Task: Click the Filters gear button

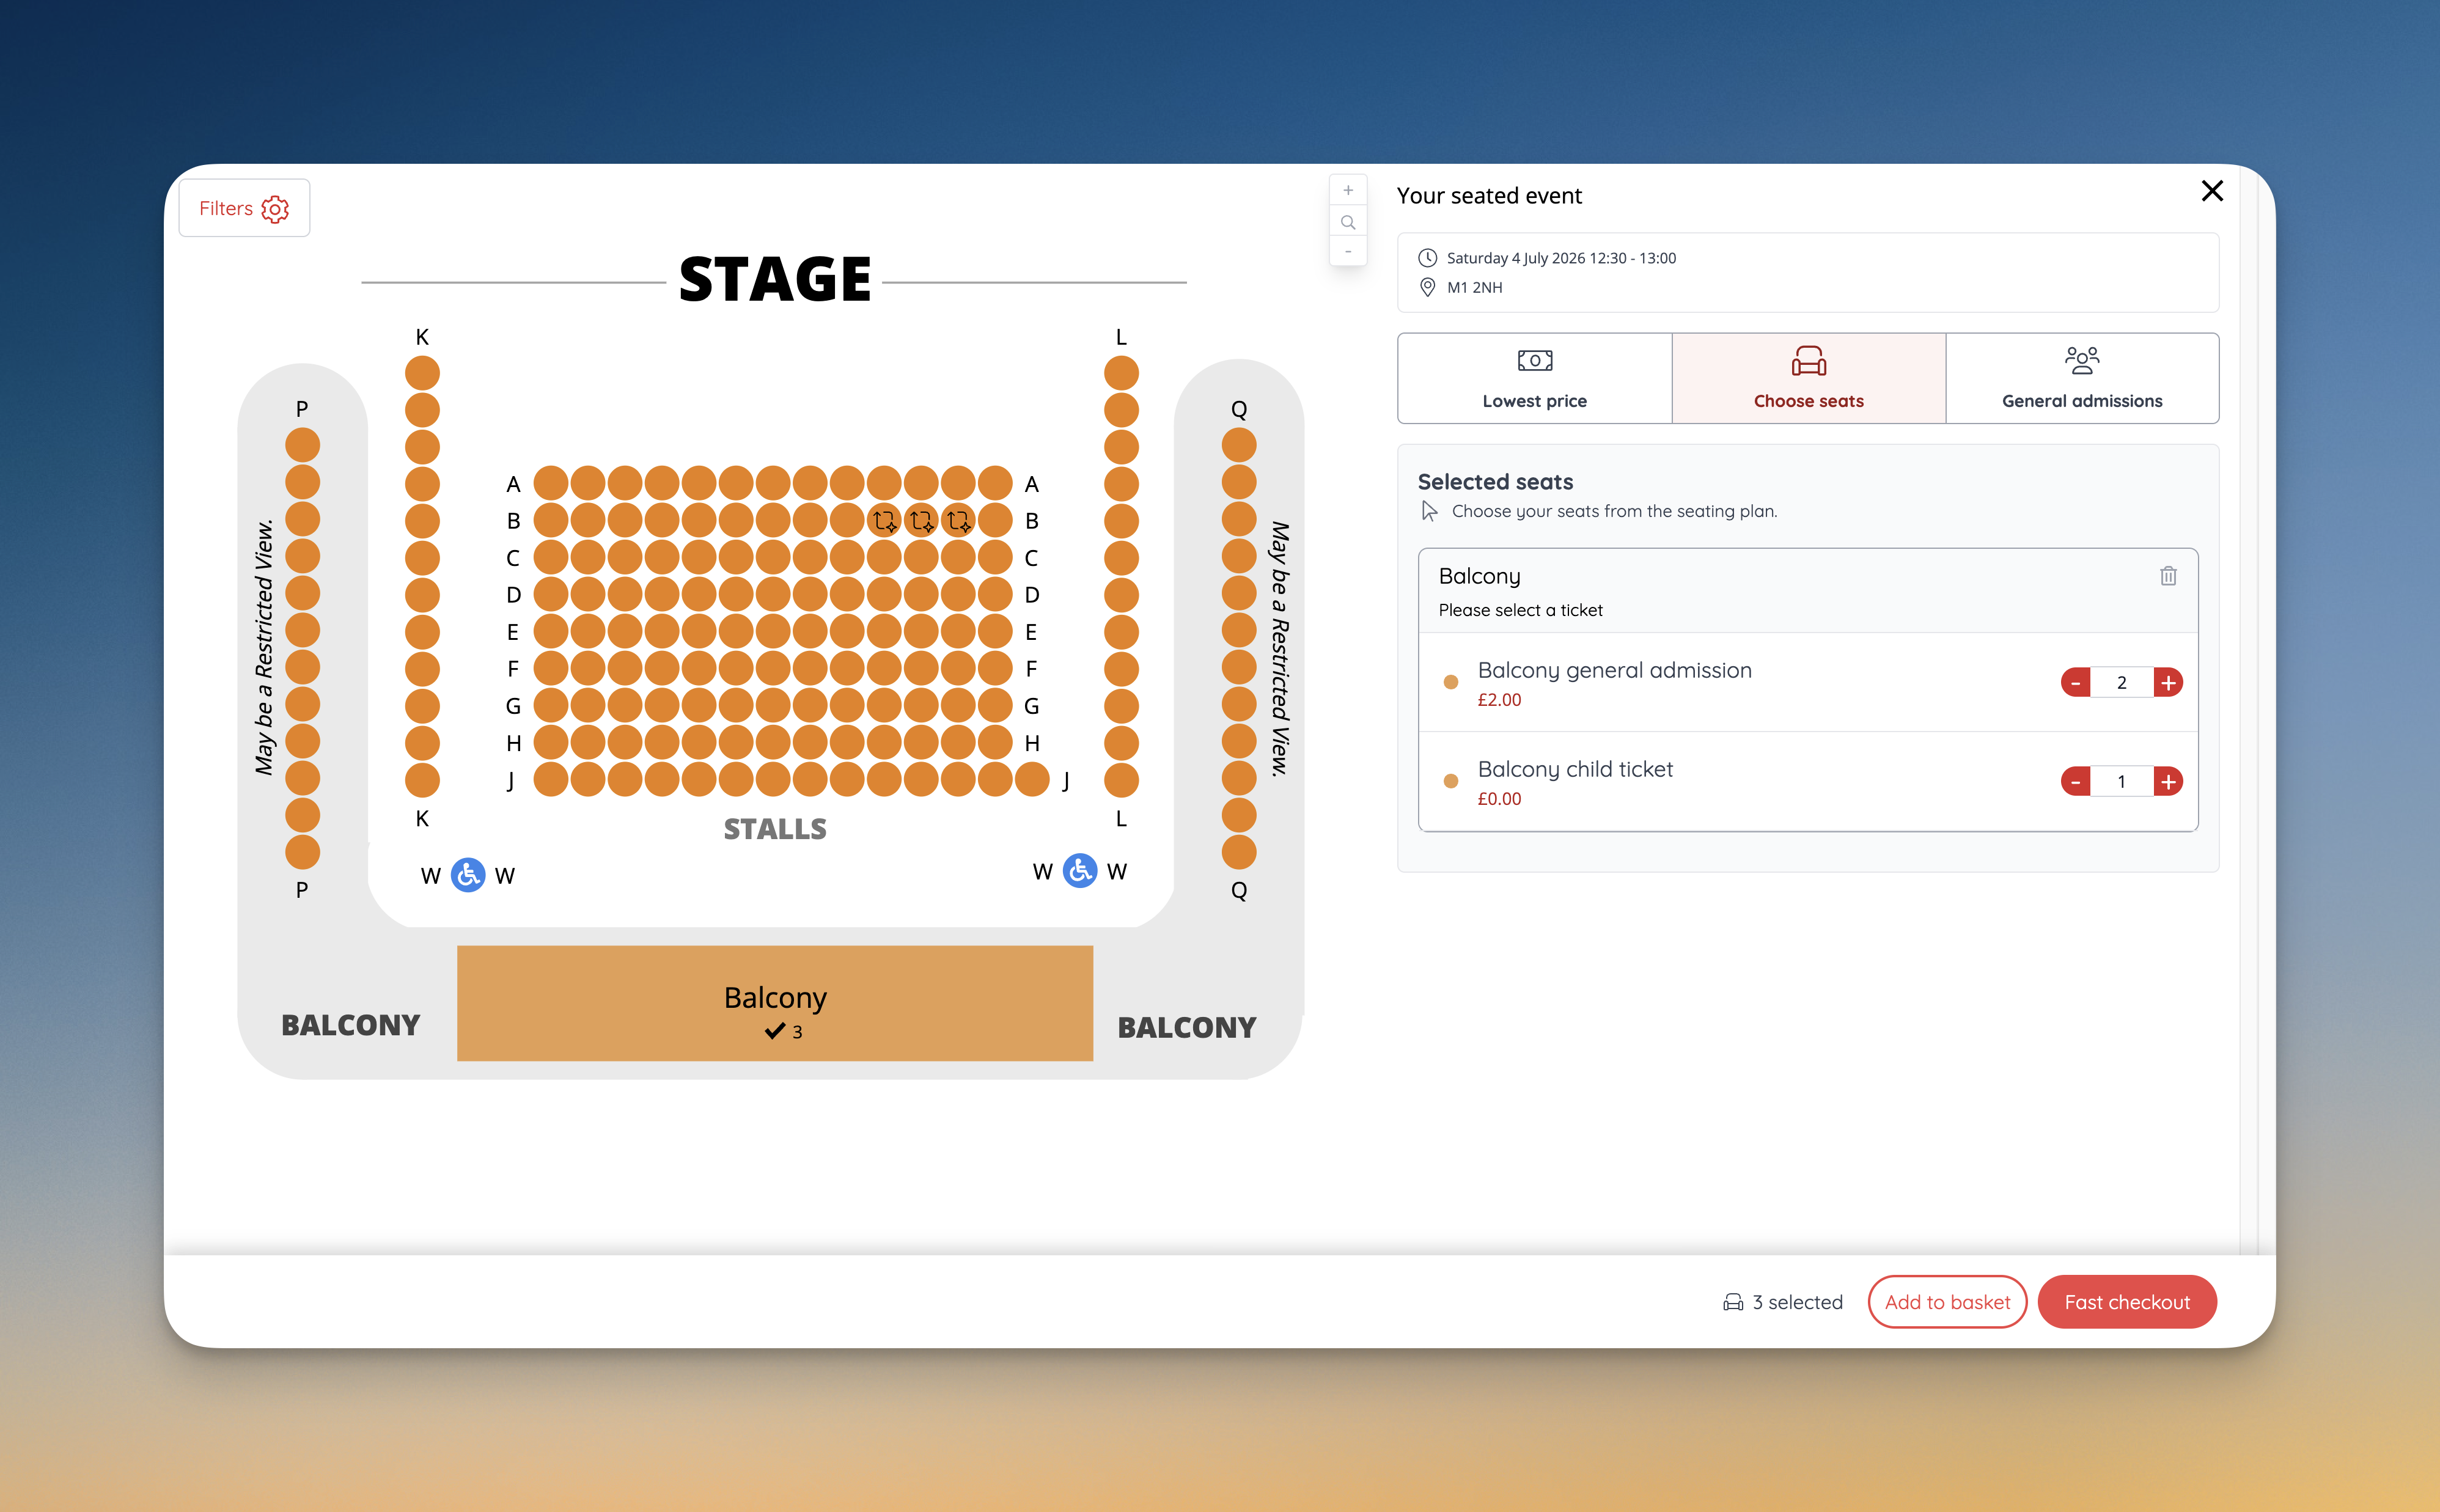Action: 244,208
